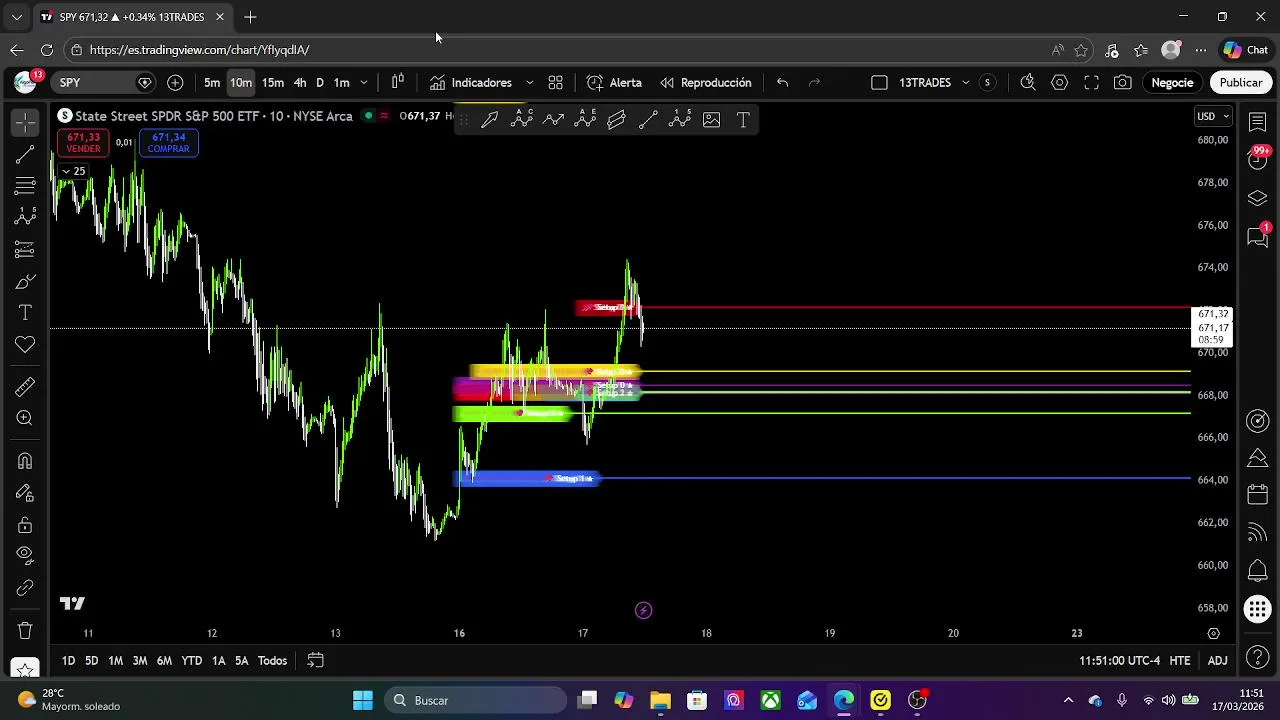Select the Todos date range
The image size is (1280, 720).
click(x=272, y=660)
